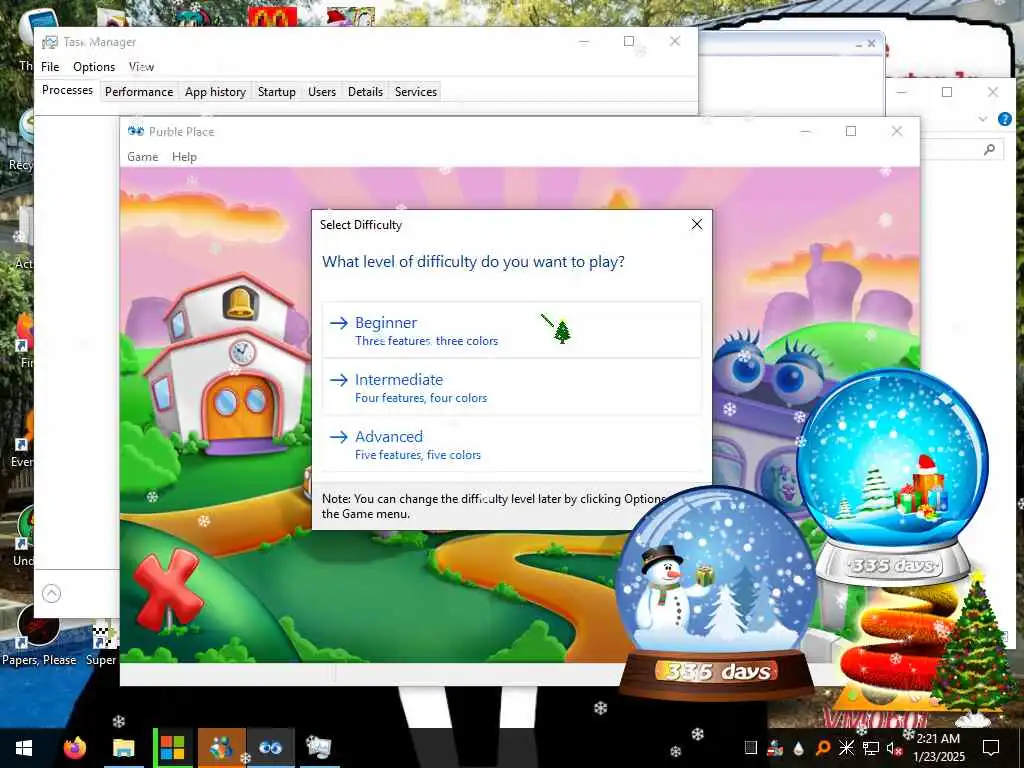Click the Purble Place eyes title icon
This screenshot has height=768, width=1024.
click(136, 131)
